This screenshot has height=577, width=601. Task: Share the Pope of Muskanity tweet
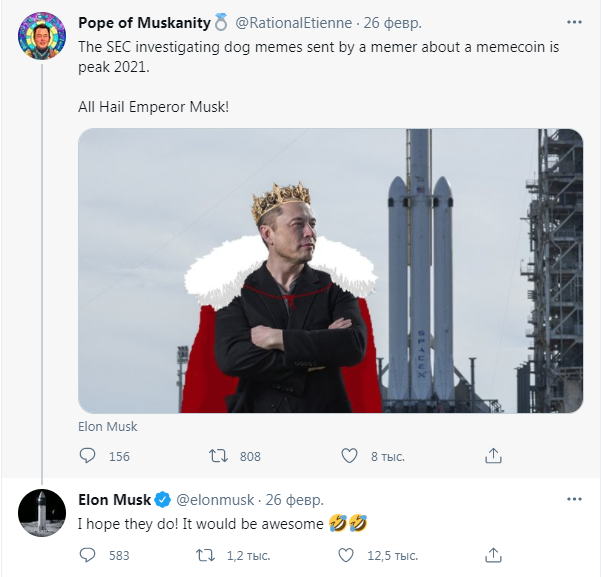tap(492, 456)
